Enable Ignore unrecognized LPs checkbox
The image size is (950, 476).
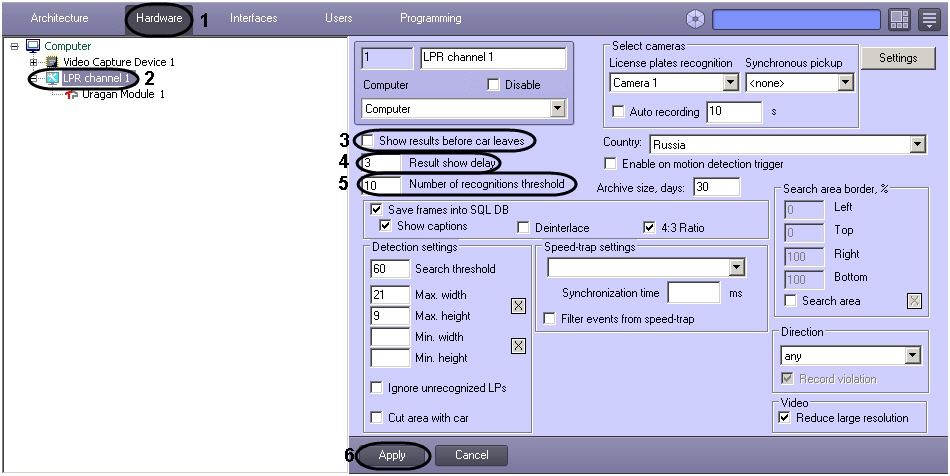point(376,388)
